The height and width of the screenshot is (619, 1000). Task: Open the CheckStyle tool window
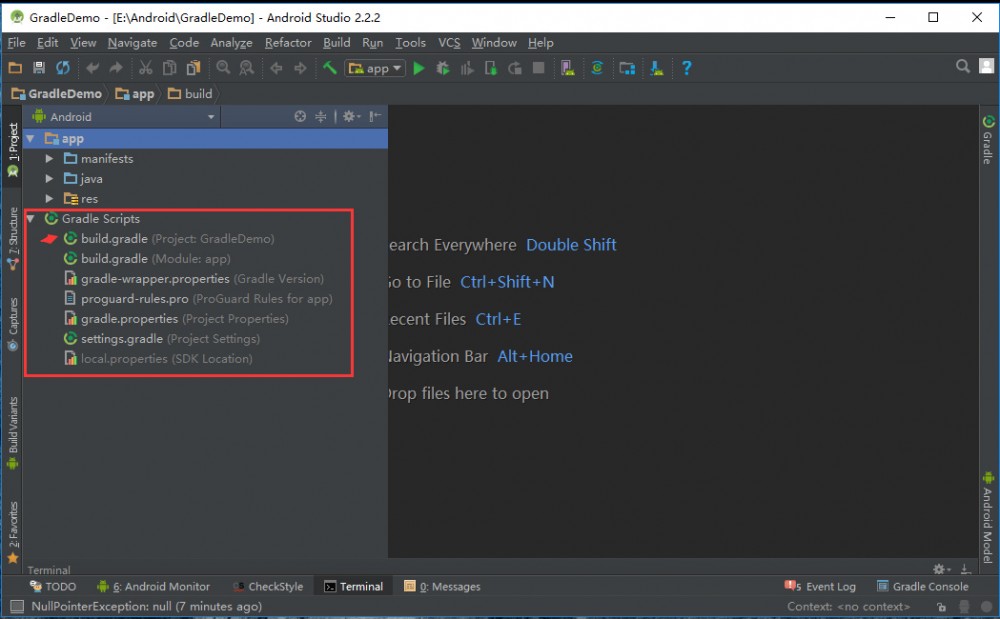[268, 586]
